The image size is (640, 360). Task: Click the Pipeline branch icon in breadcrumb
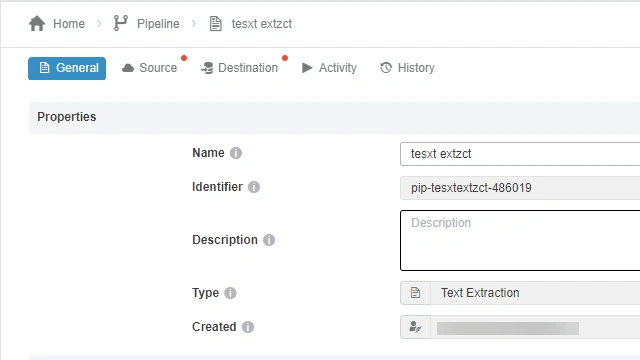coord(120,23)
